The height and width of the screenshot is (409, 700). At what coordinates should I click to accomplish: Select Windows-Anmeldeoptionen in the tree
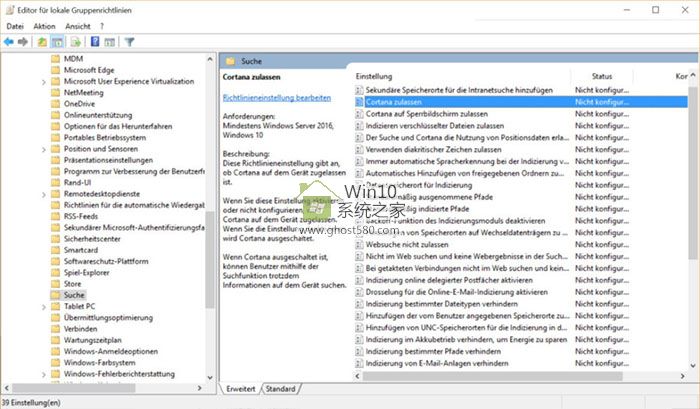tap(111, 351)
